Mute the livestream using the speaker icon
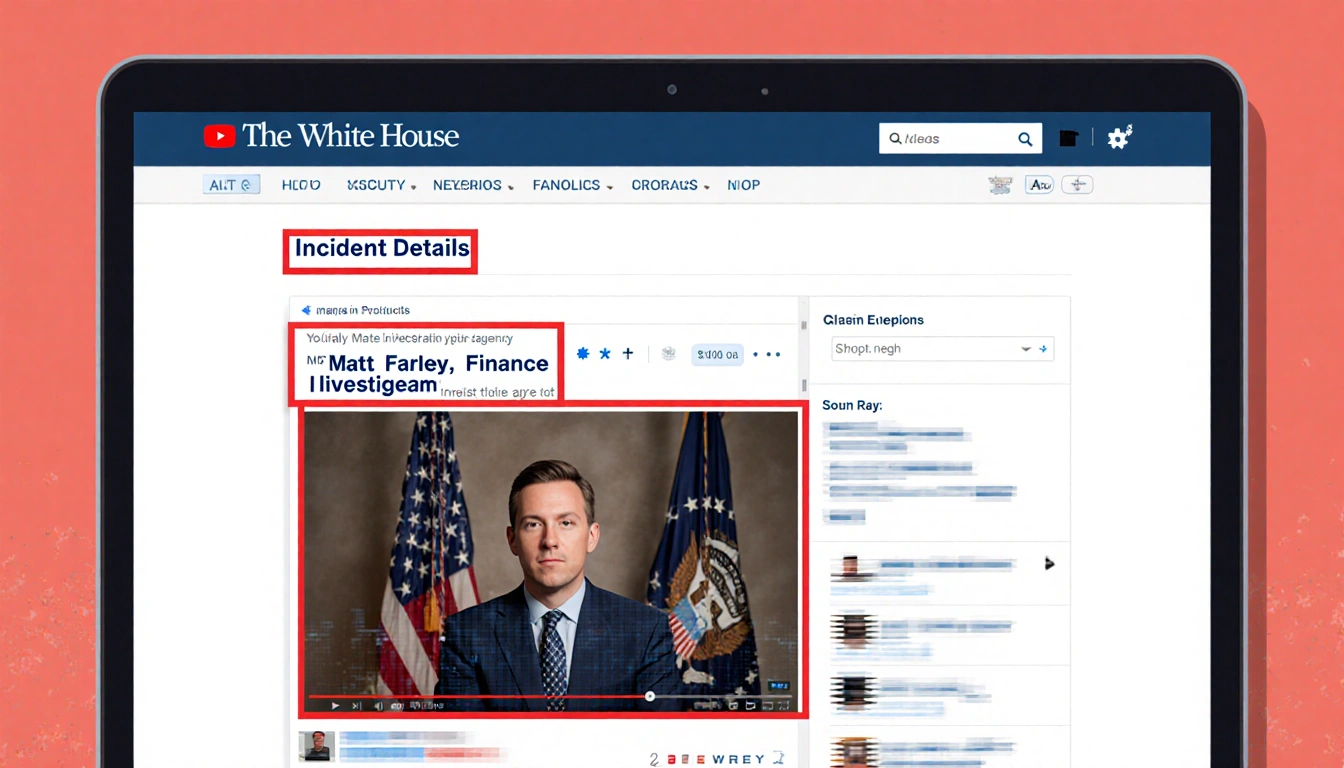1344x768 pixels. pos(378,705)
